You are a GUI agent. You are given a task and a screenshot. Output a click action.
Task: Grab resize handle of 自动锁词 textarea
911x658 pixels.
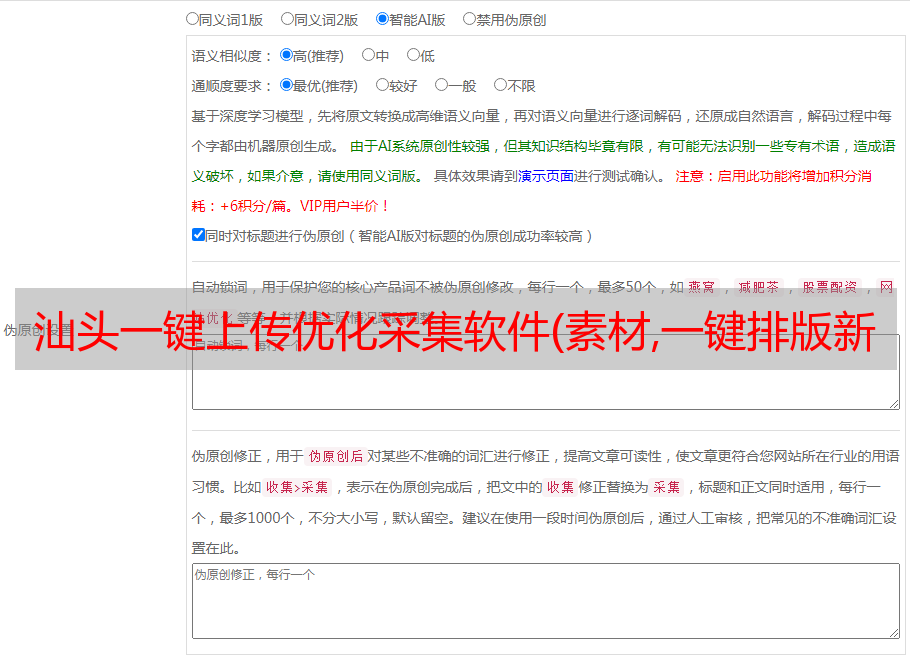click(x=894, y=404)
